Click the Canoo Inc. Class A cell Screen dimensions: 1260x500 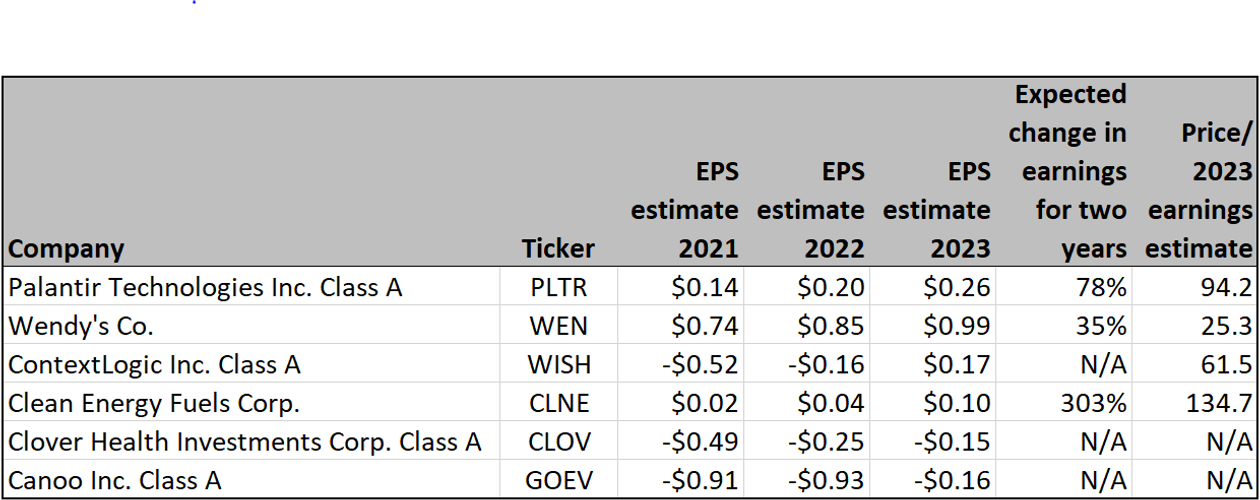point(115,480)
